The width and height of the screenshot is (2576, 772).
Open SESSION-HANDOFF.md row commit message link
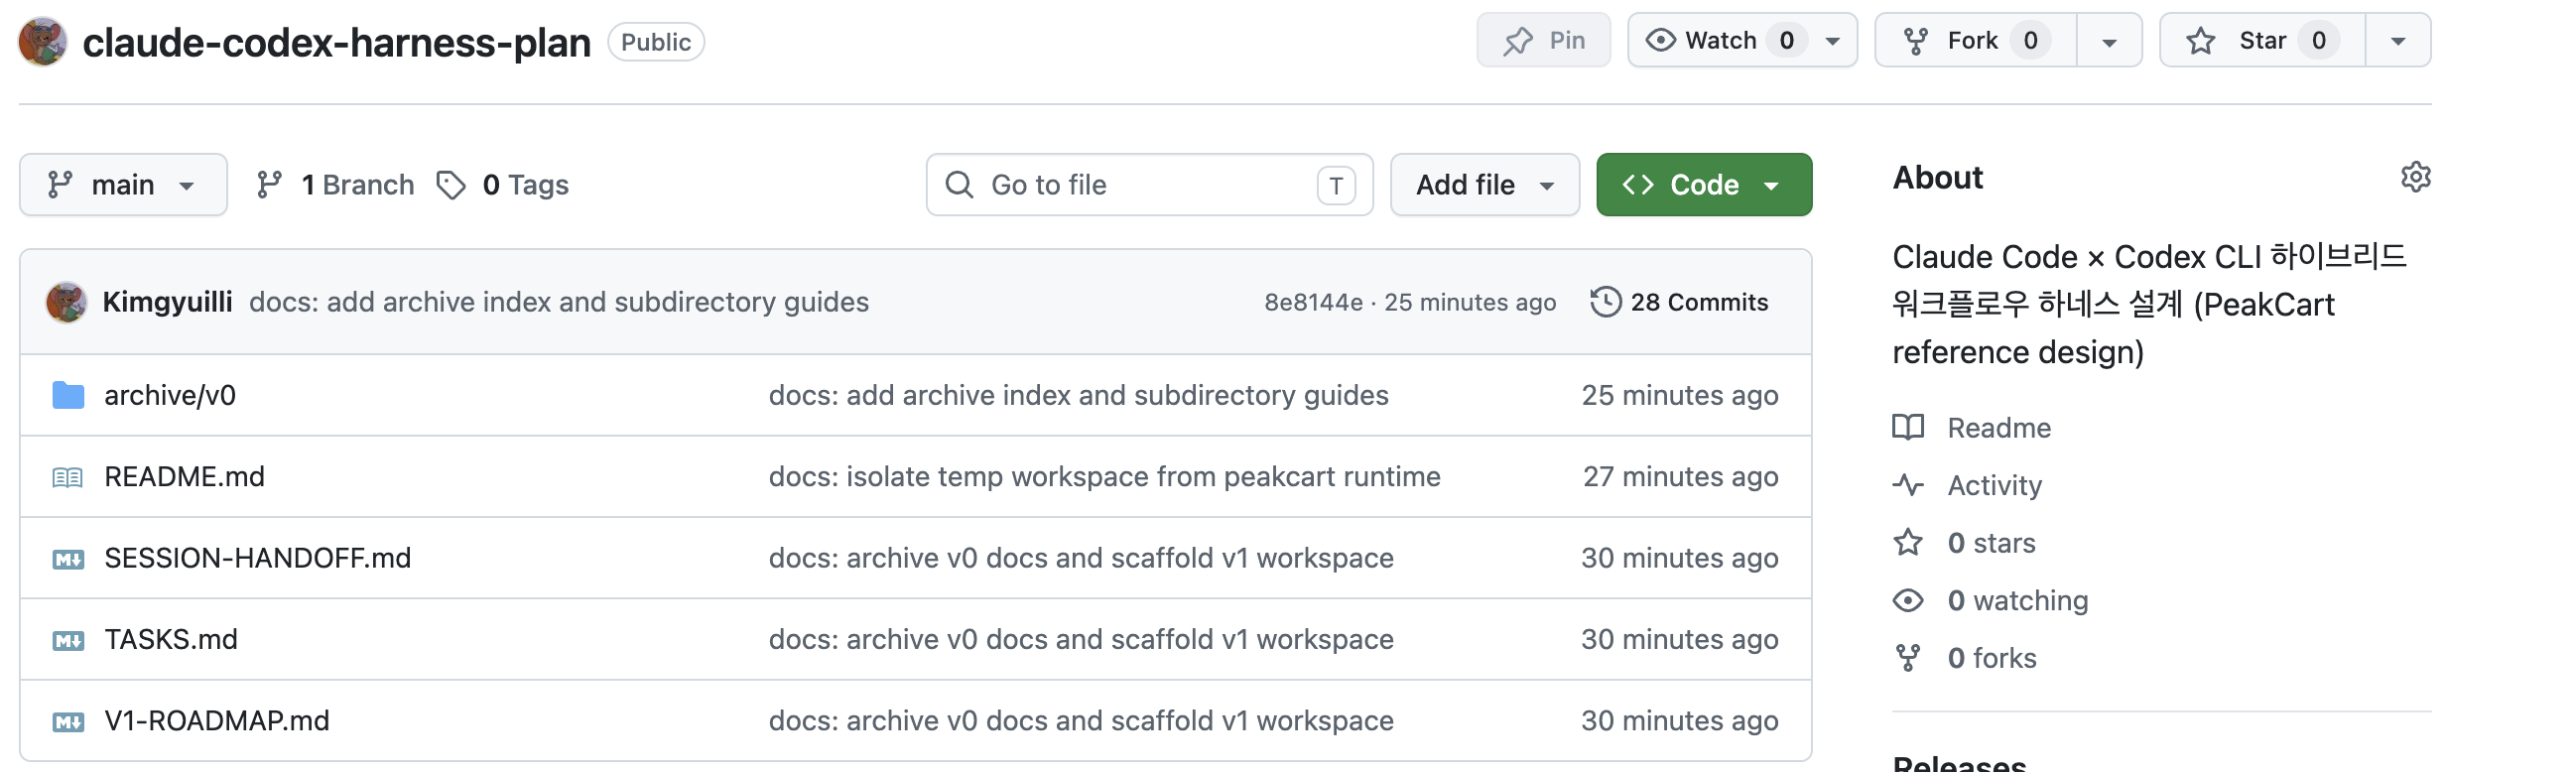pos(1081,558)
